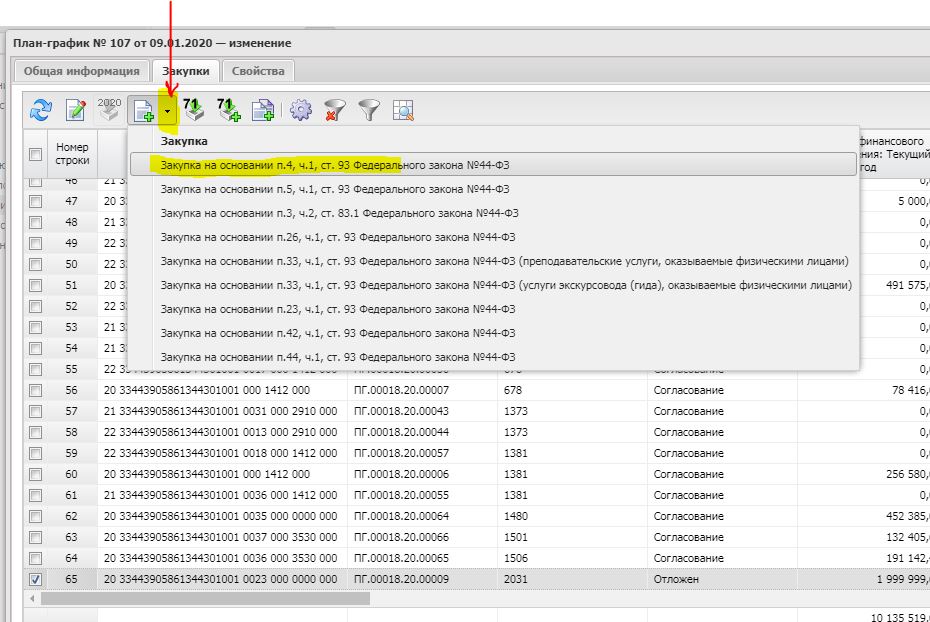
Task: Open the settings gear icon
Action: pos(301,110)
